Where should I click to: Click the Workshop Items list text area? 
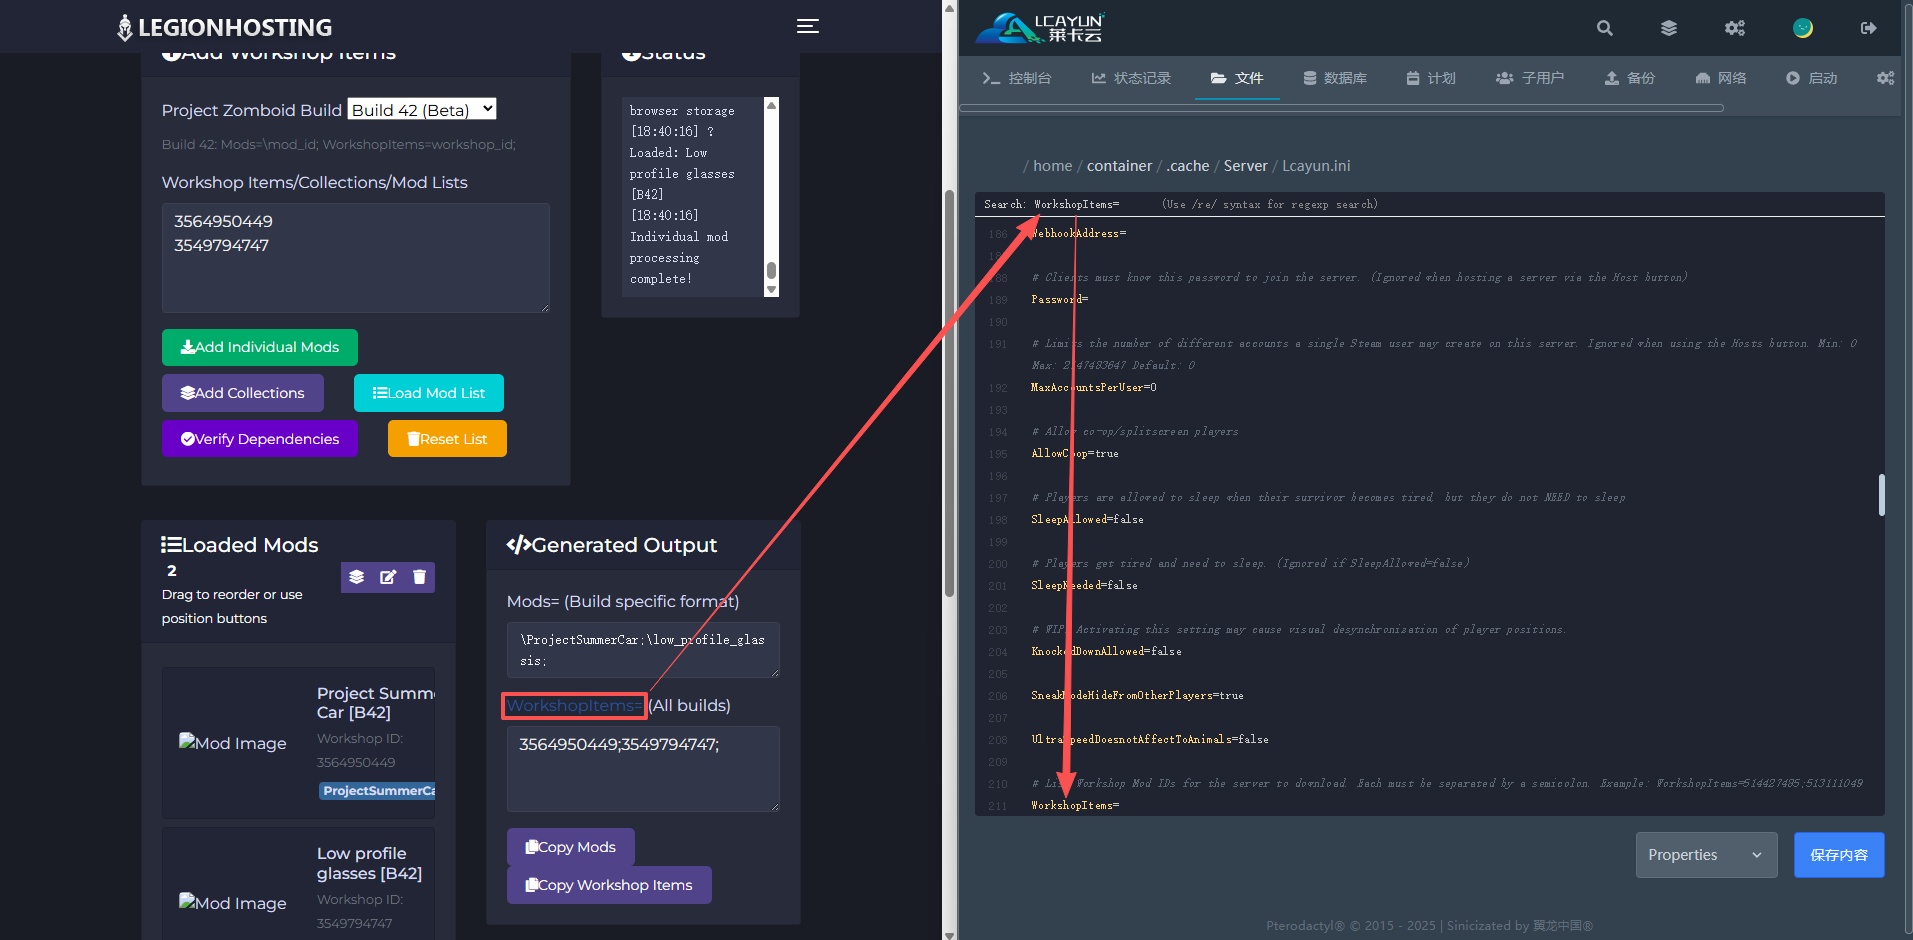click(x=355, y=258)
